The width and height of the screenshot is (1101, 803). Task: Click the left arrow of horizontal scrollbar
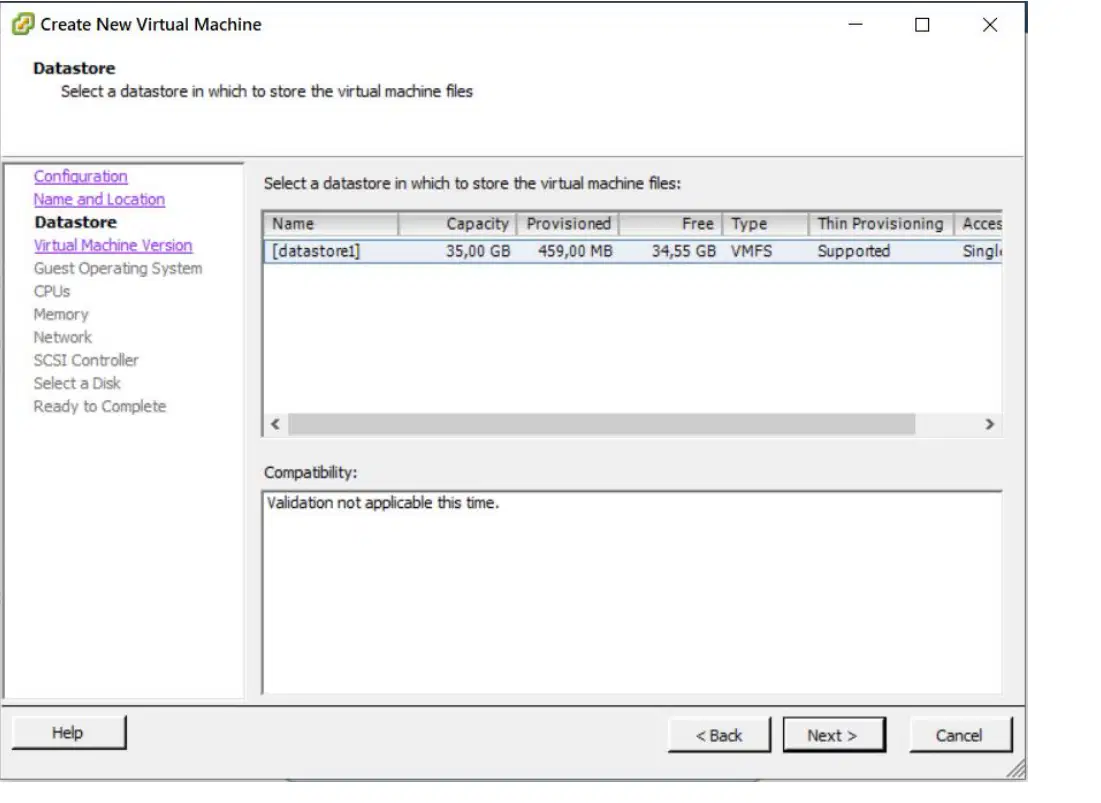275,424
